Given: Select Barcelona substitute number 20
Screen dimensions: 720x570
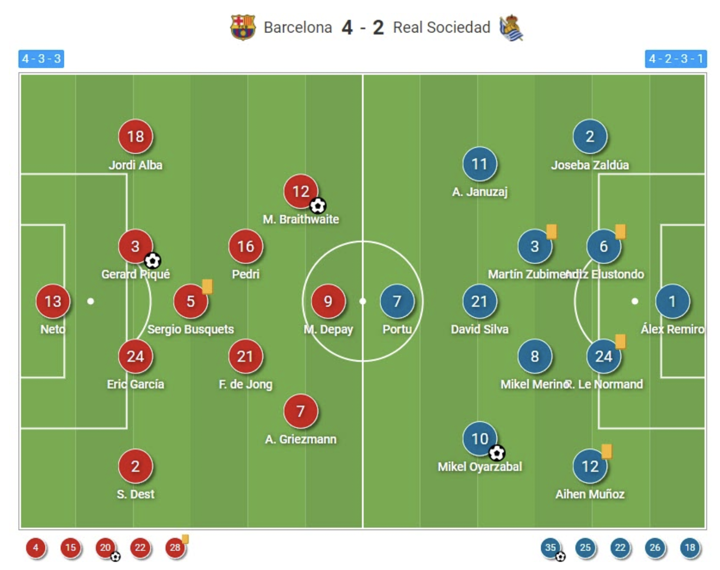Looking at the screenshot, I should pos(105,547).
